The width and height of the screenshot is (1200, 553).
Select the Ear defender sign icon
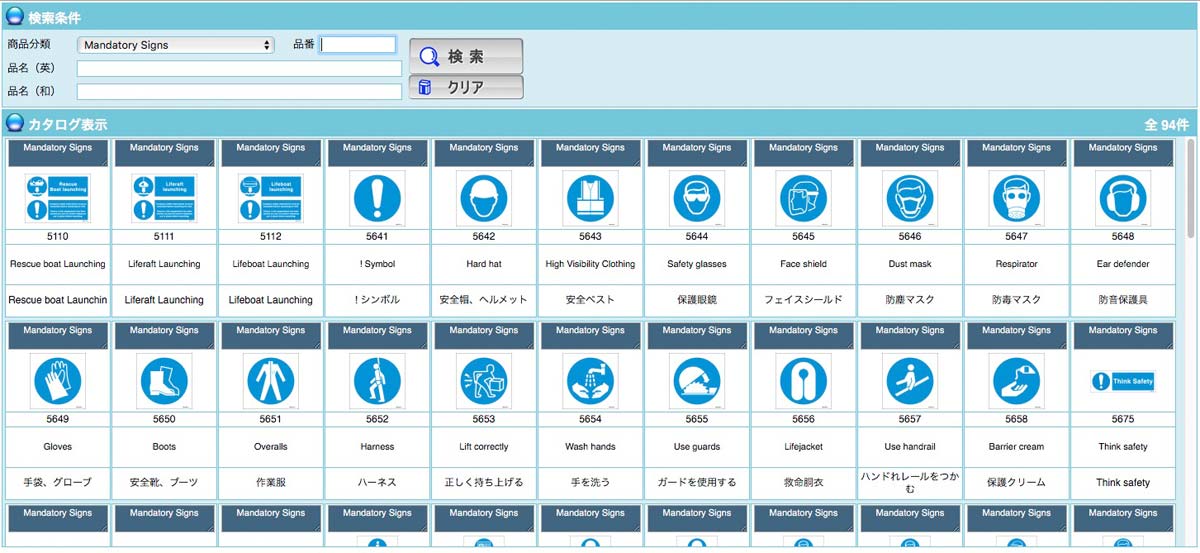pos(1122,198)
